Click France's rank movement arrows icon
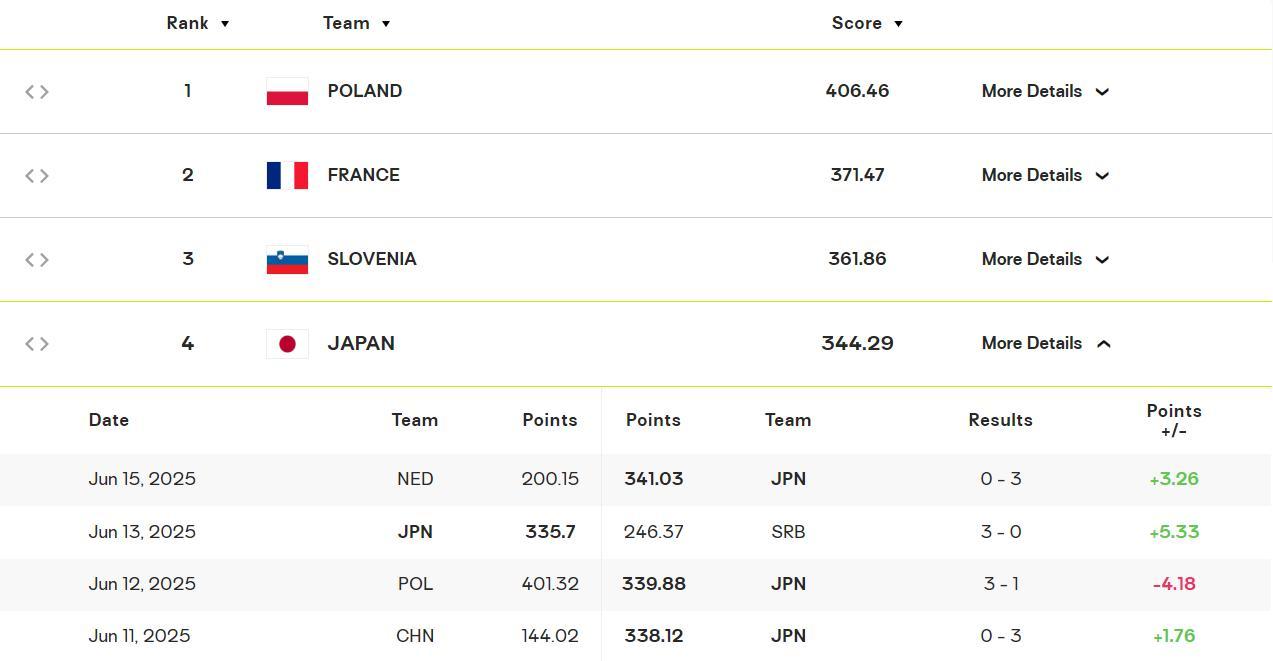The height and width of the screenshot is (661, 1273). tap(37, 176)
